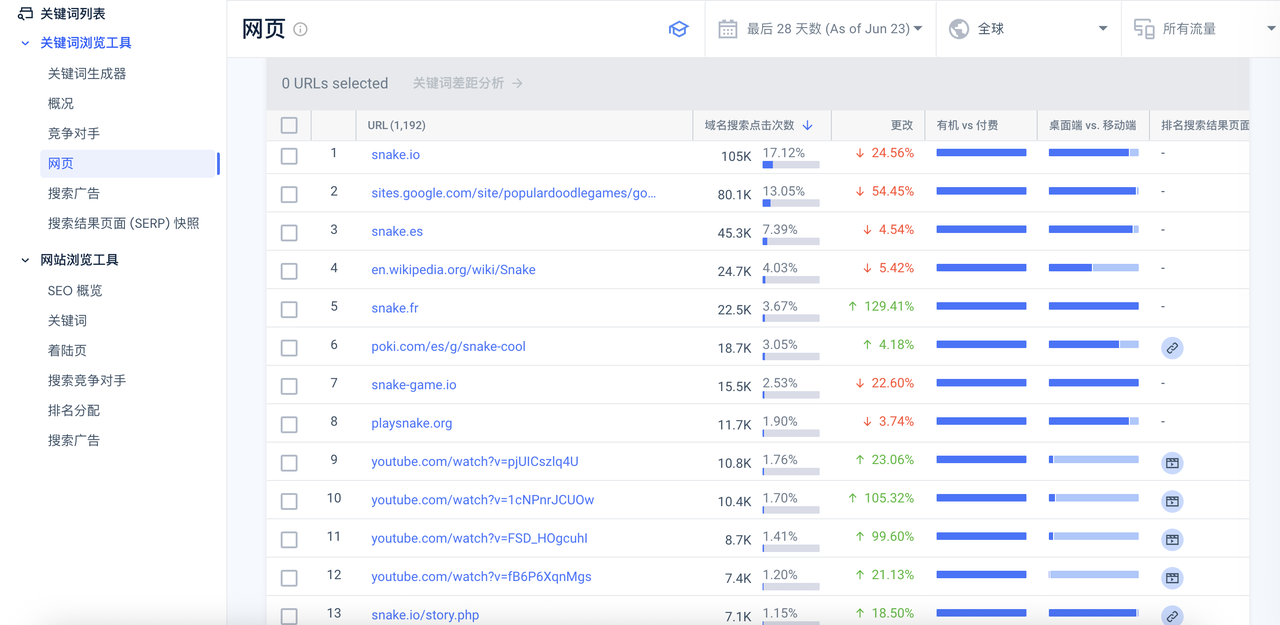Select all URLs with header checkbox

tap(289, 125)
